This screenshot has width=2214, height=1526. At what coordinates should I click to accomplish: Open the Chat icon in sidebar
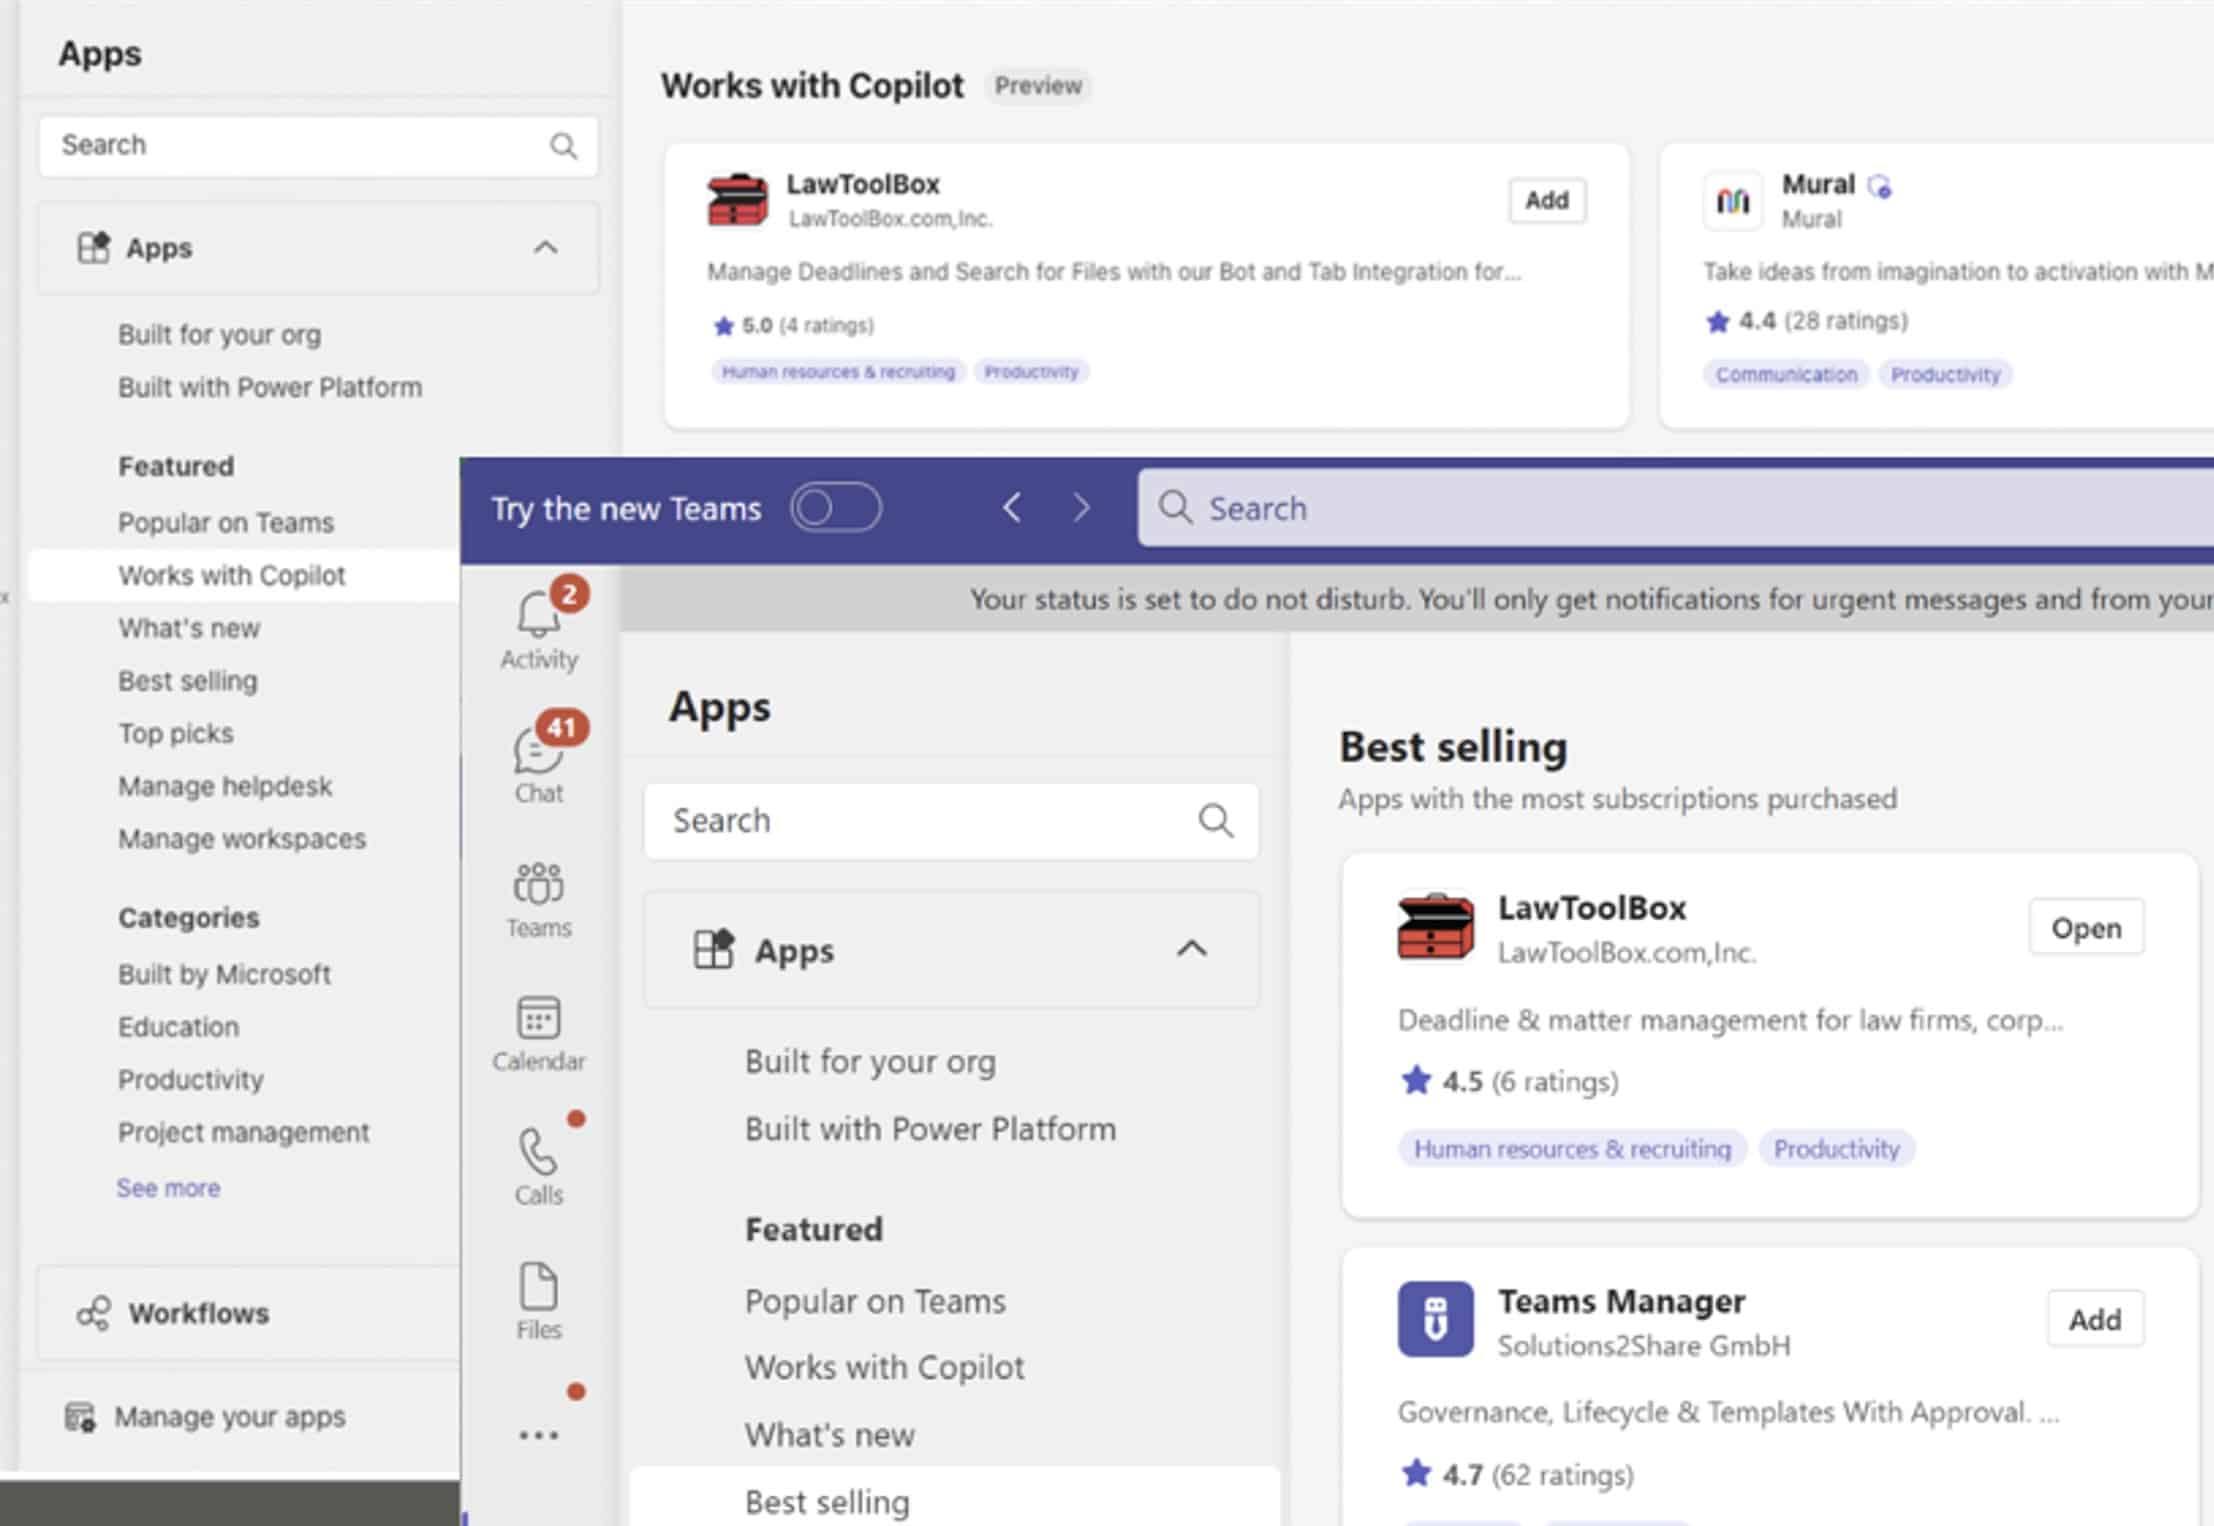(x=538, y=752)
